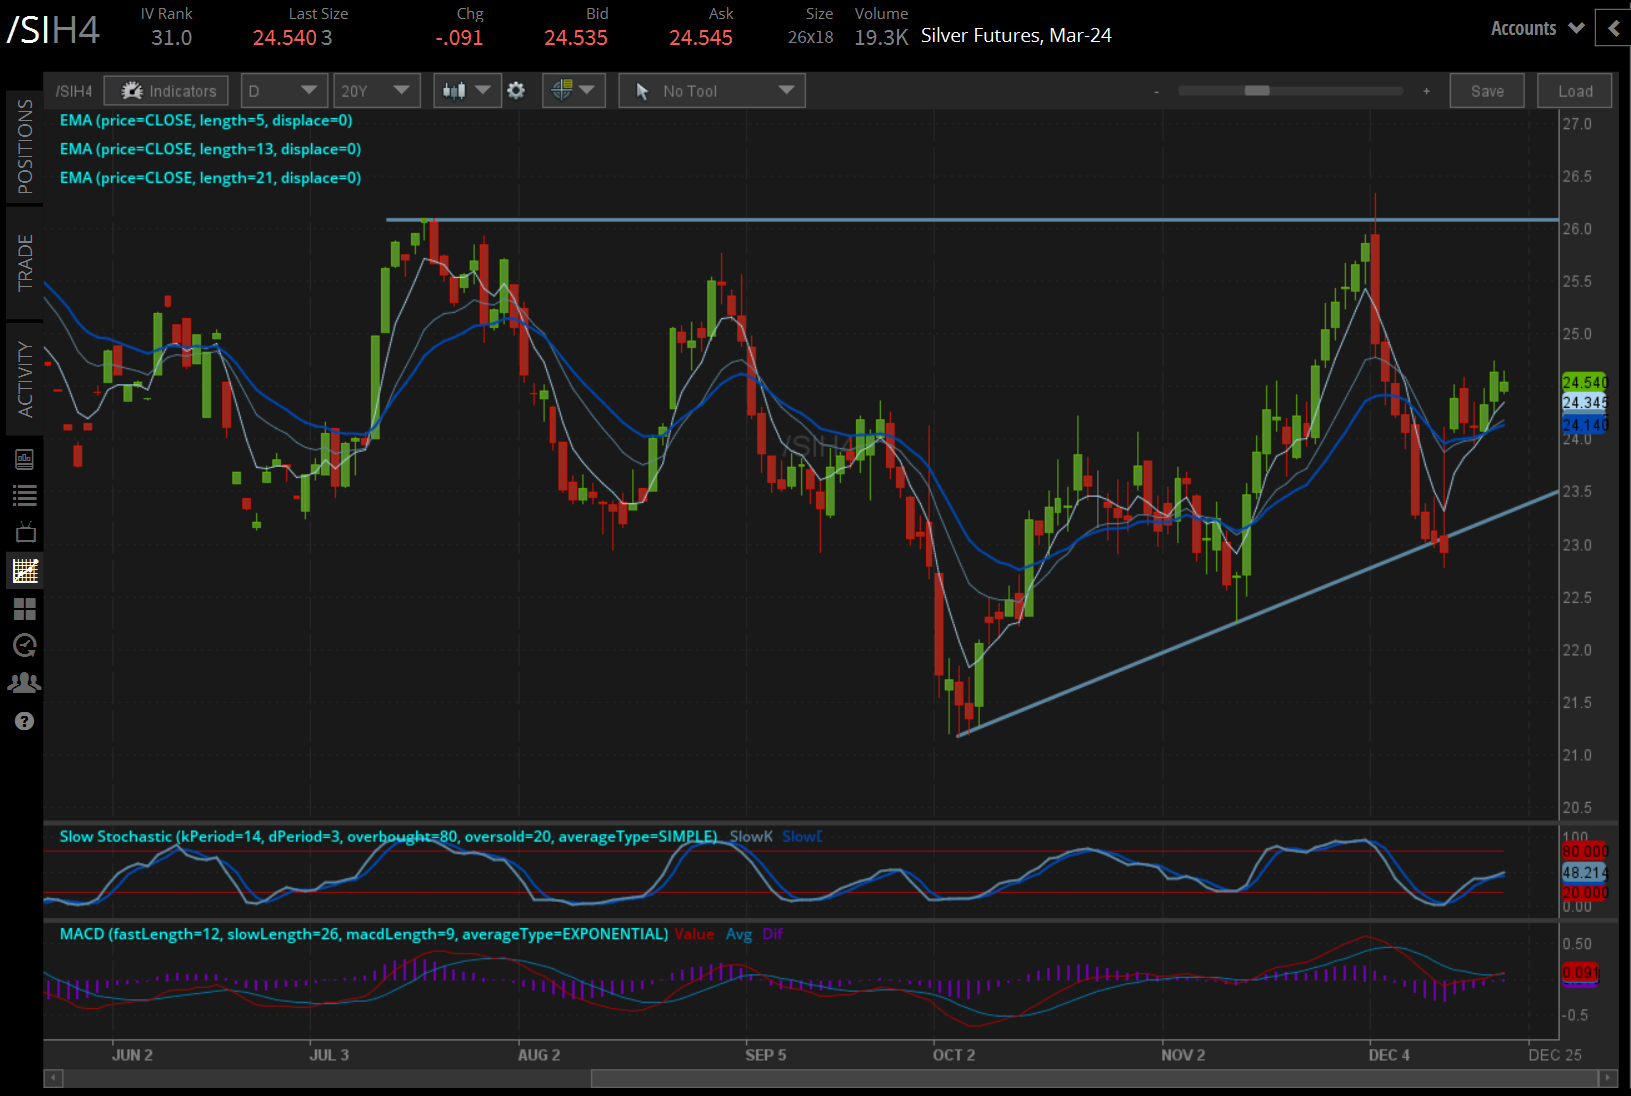Open the clock history sidebar icon
1631x1096 pixels.
click(x=25, y=645)
